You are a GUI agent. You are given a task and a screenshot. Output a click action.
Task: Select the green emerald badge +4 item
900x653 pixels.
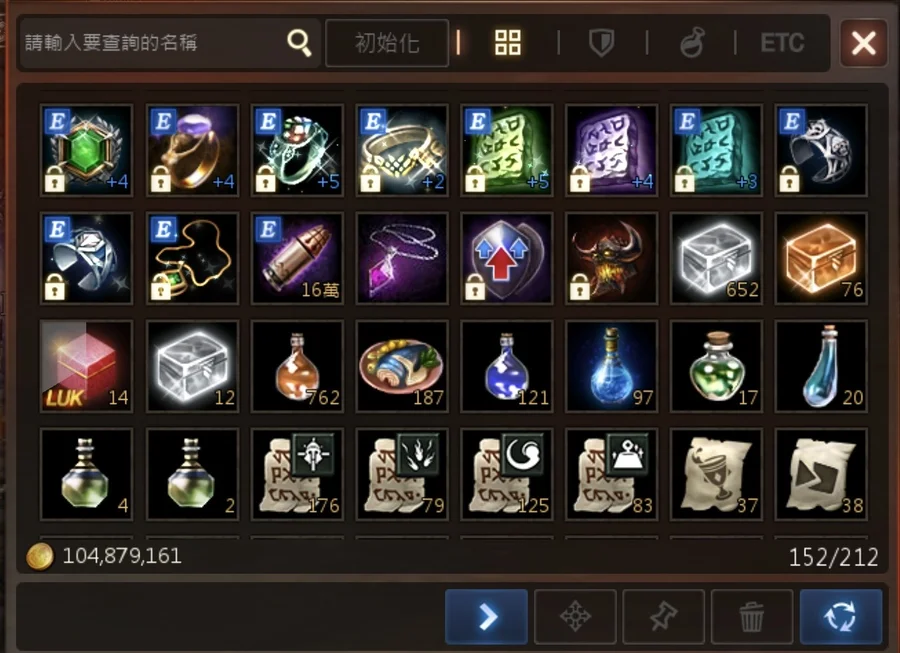(x=86, y=150)
